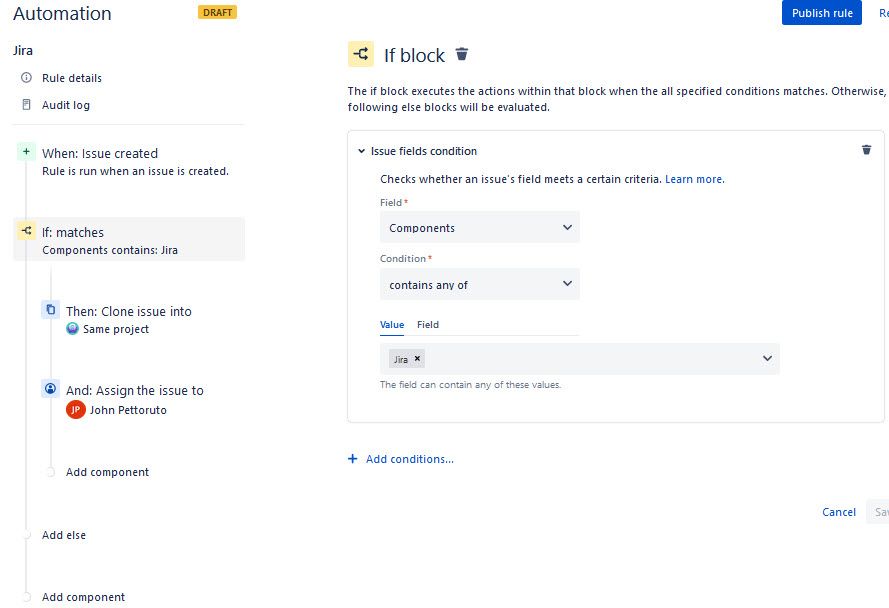This screenshot has height=608, width=889.
Task: Click the Rule details info icon
Action: 26,78
